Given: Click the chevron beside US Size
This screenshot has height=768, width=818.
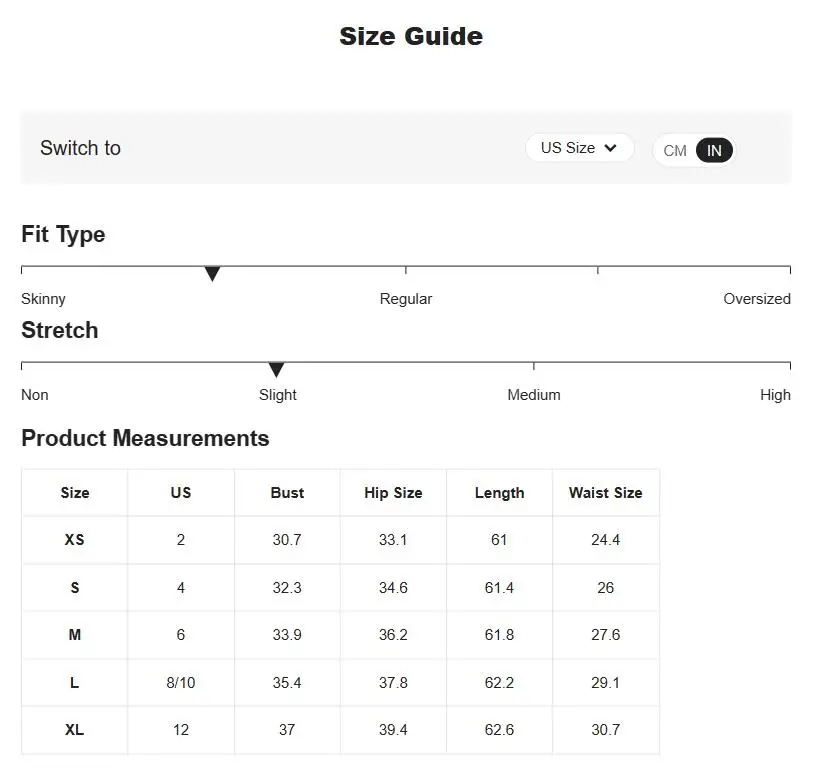Looking at the screenshot, I should [610, 148].
